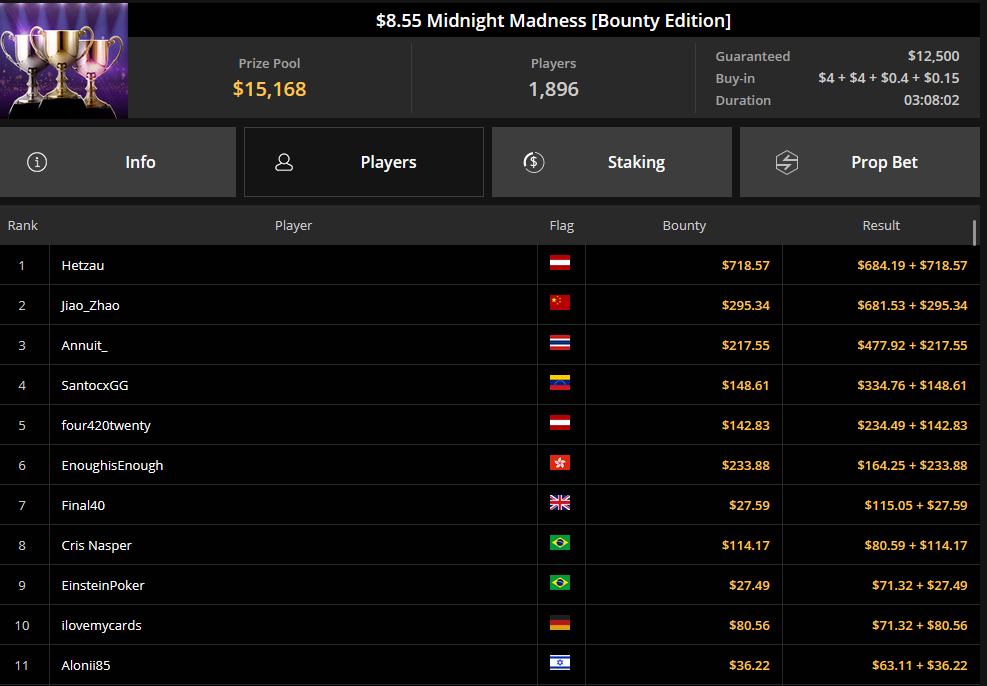This screenshot has width=987, height=686.
Task: Select player name Cris Nasper
Action: click(x=96, y=546)
